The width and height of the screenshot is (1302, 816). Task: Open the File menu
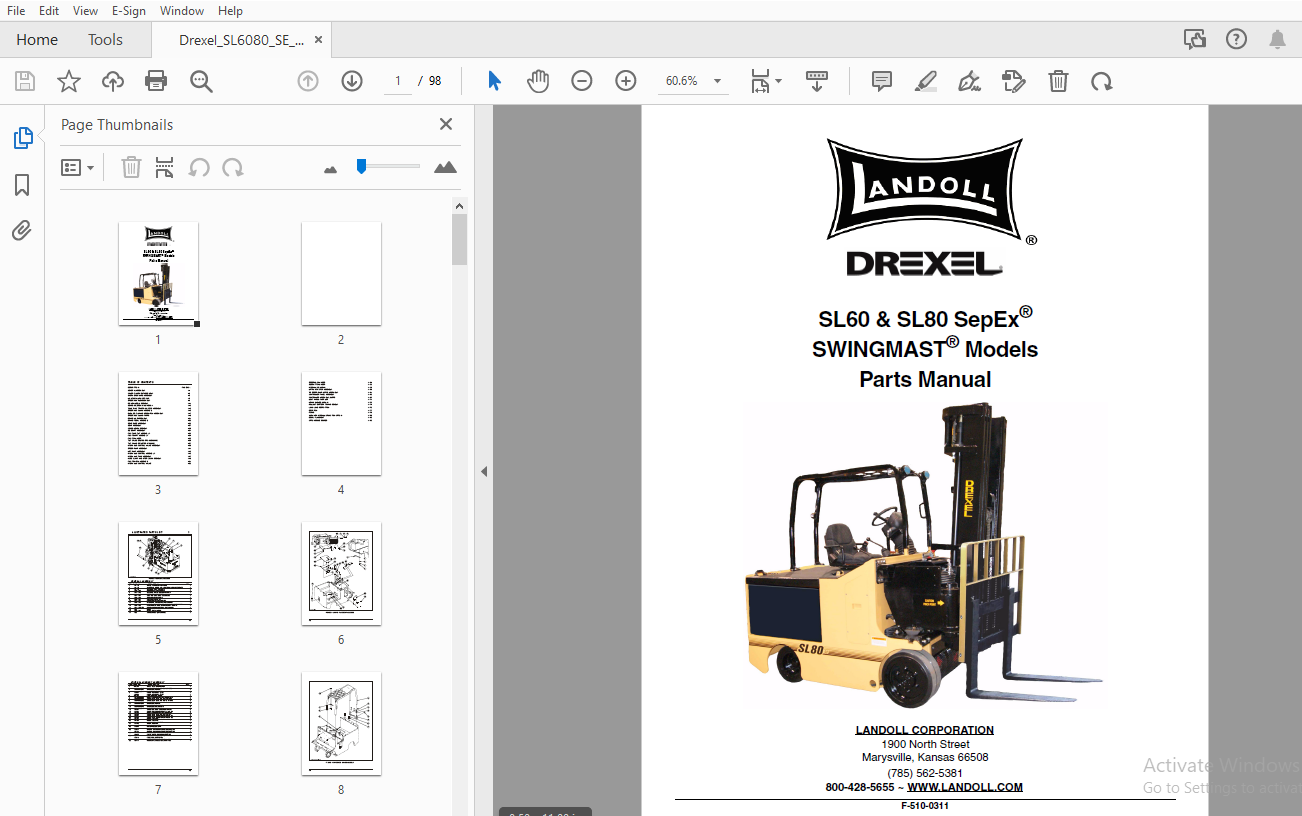[16, 10]
